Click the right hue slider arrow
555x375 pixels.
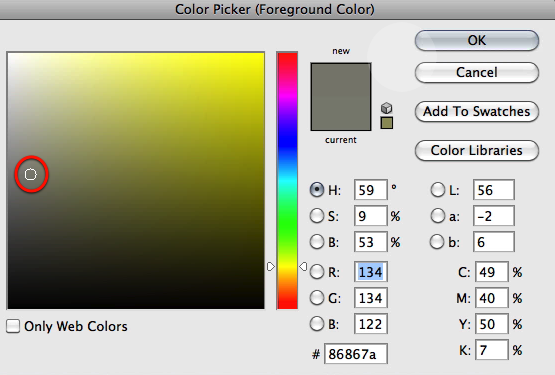(303, 266)
